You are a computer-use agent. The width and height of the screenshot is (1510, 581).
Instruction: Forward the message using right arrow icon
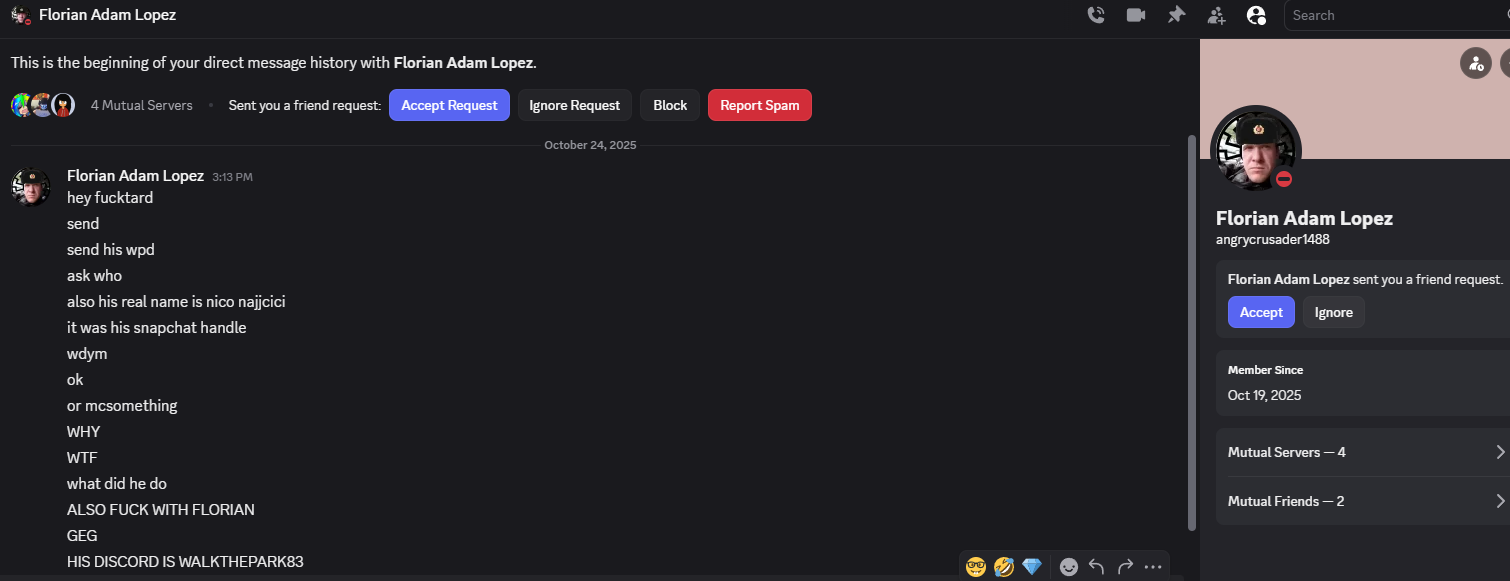coord(1125,567)
